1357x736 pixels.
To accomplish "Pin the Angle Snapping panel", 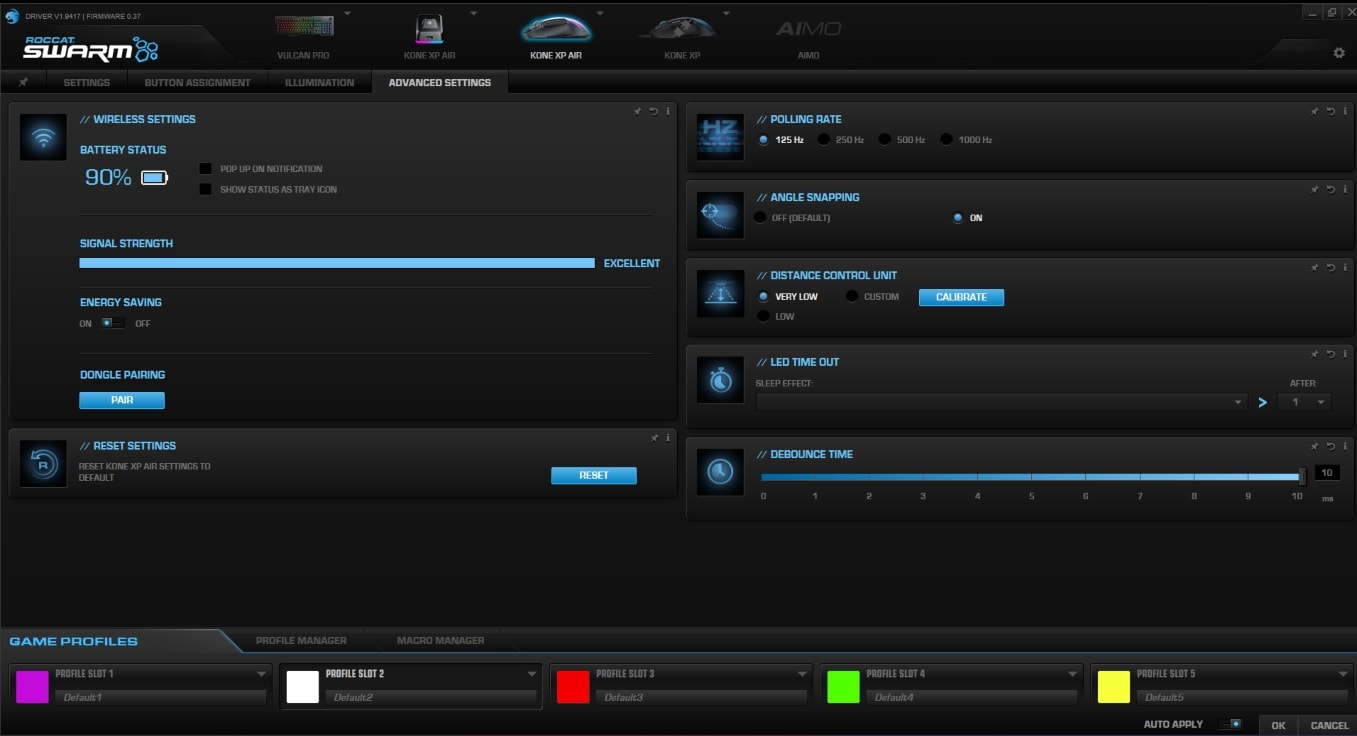I will click(1315, 189).
